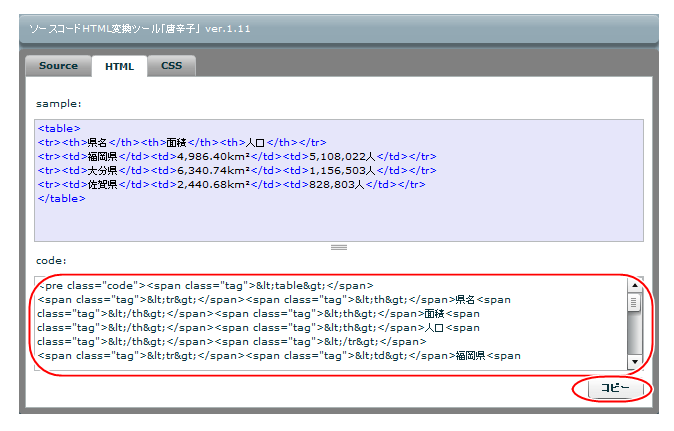Click the <table> opening tag in sample
Image resolution: width=674 pixels, height=431 pixels.
59,128
